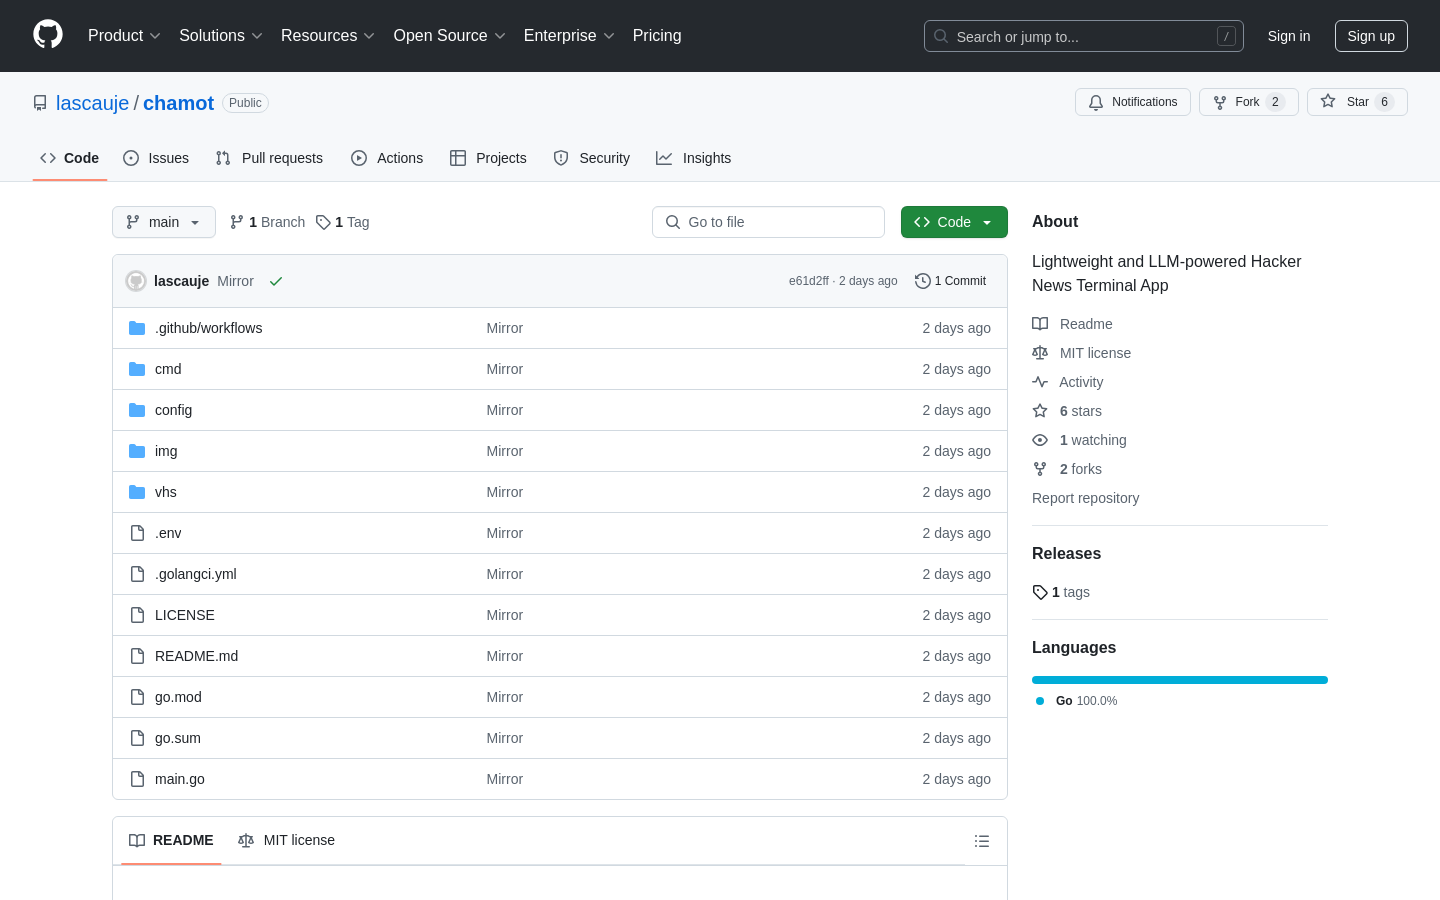The width and height of the screenshot is (1440, 900).
Task: Click the img folder icon
Action: (x=137, y=451)
